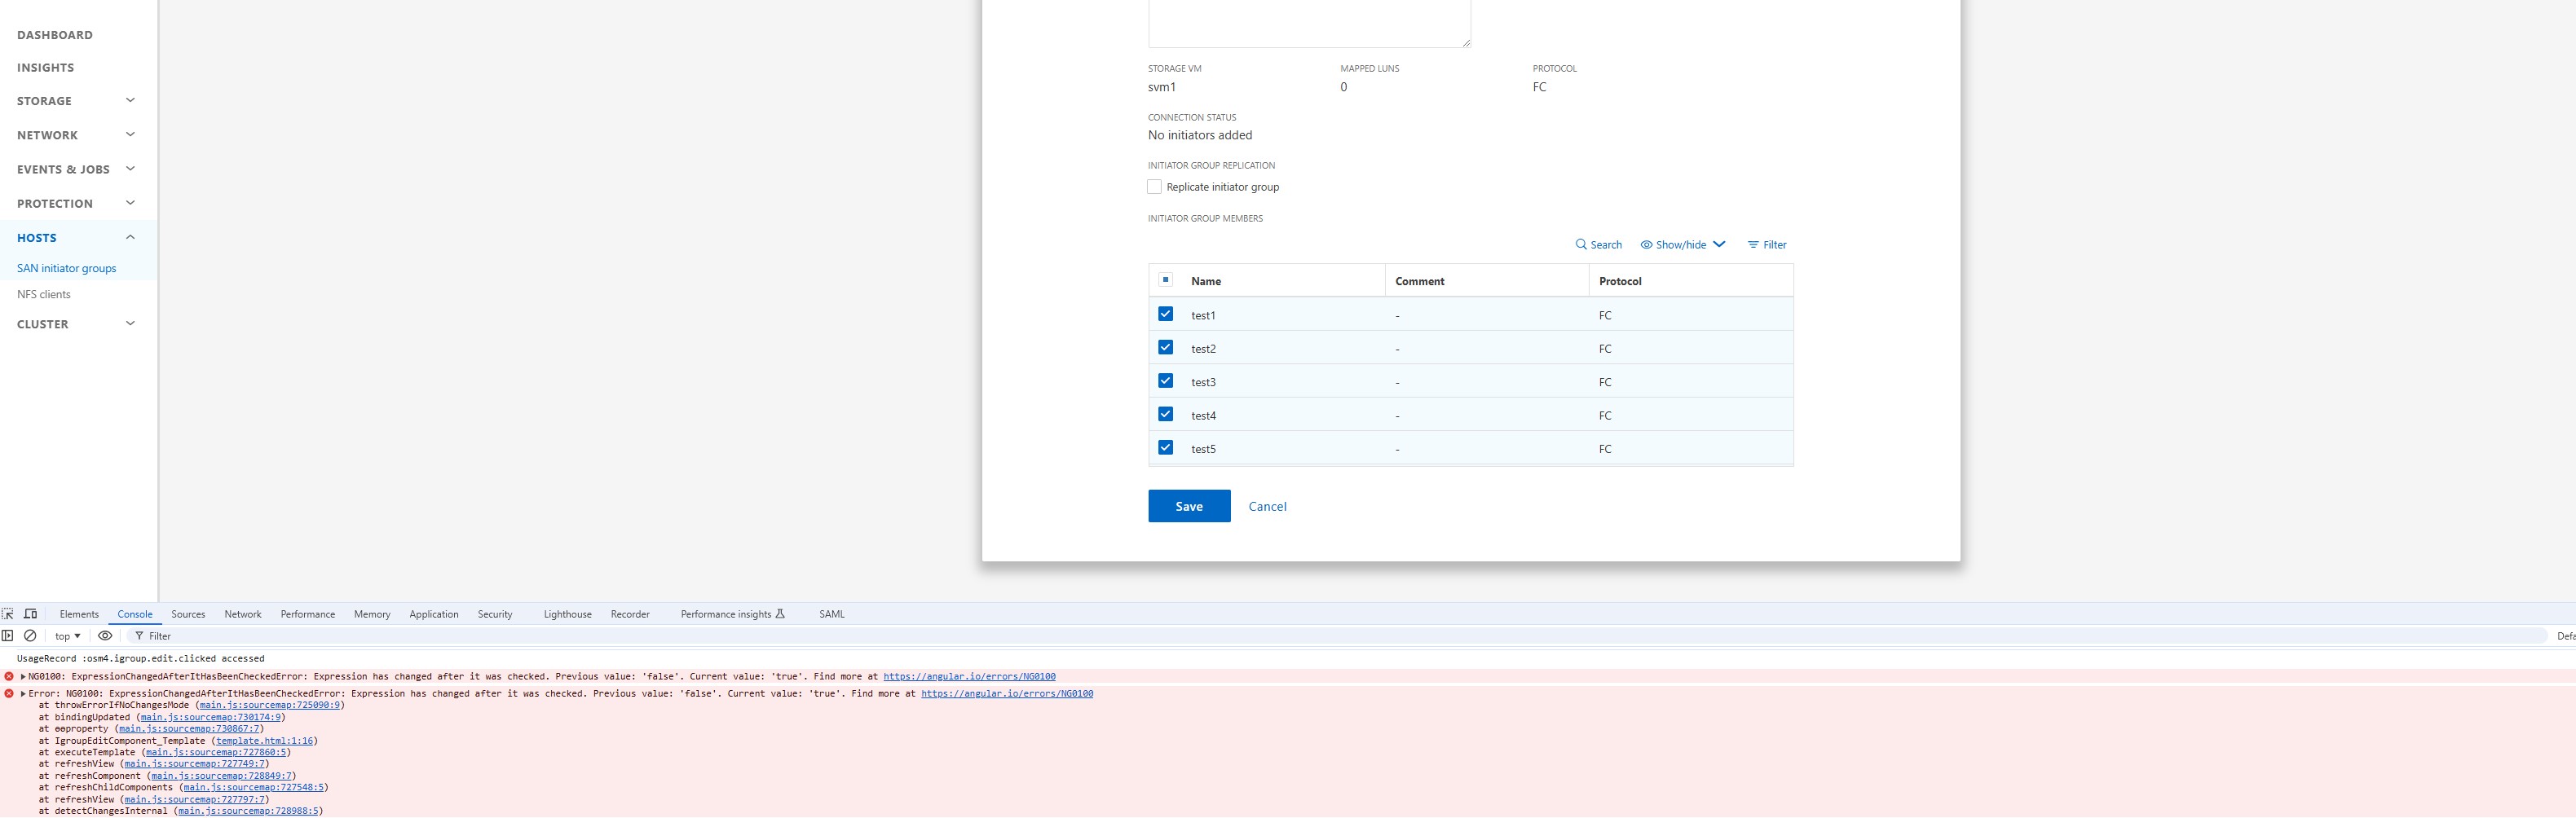Screen dimensions: 2576x818
Task: Check the Replicate initiator group checkbox
Action: point(1154,187)
